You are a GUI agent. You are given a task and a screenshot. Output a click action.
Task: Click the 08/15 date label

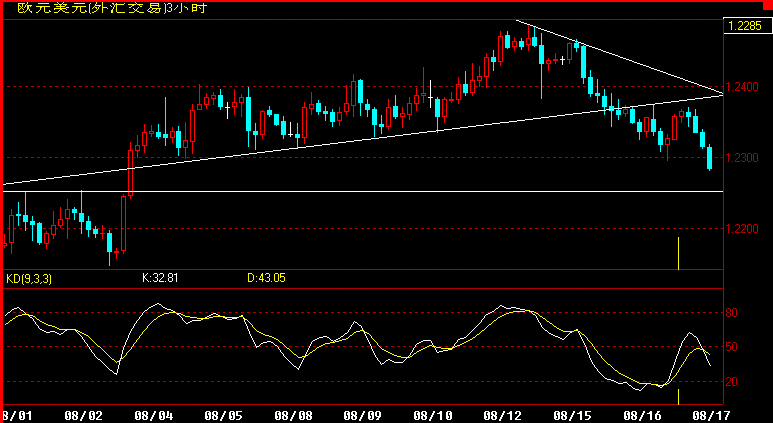point(572,416)
